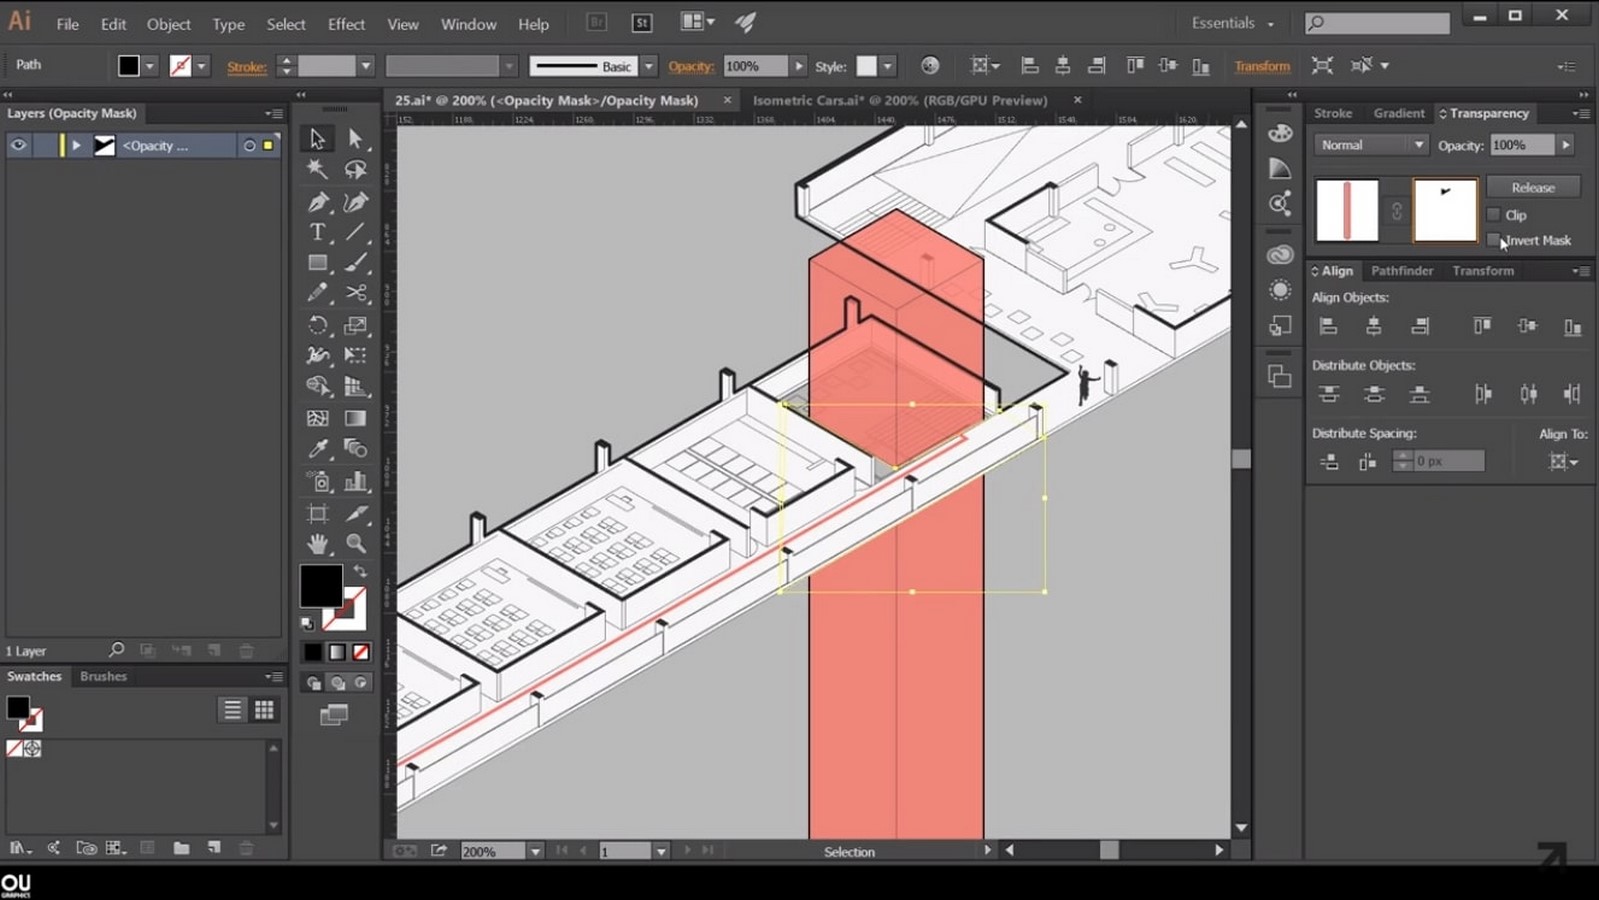Enable the Clip checkbox
This screenshot has width=1599, height=900.
point(1494,215)
